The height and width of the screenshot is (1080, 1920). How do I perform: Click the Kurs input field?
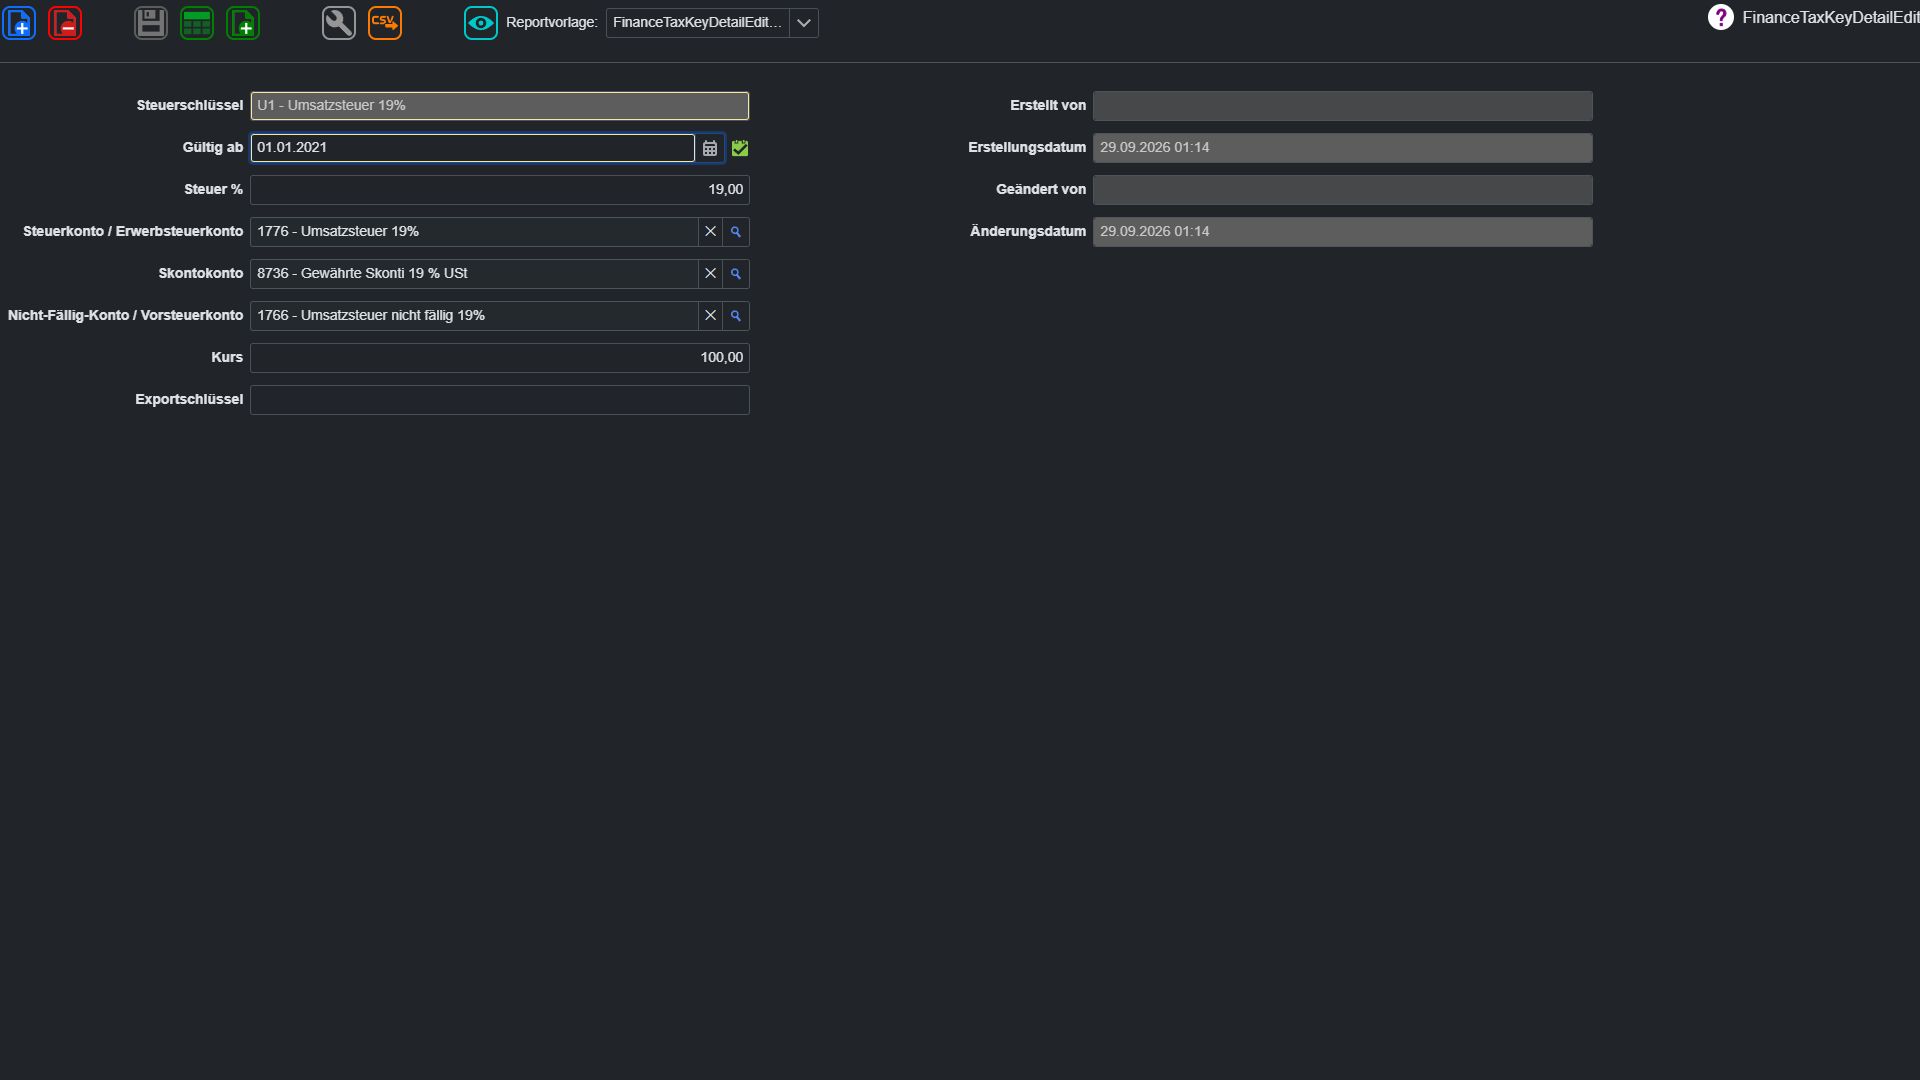[x=499, y=358]
